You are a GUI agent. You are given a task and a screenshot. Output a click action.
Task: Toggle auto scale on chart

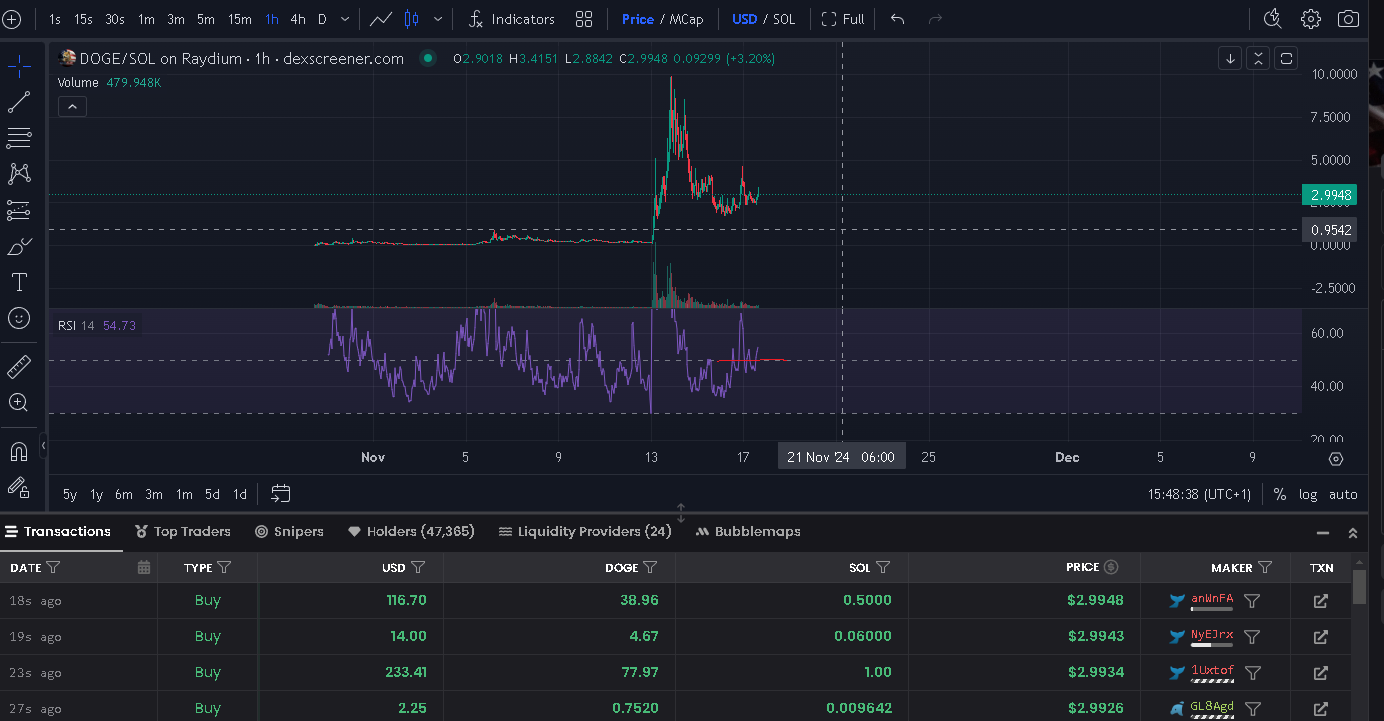[1343, 494]
